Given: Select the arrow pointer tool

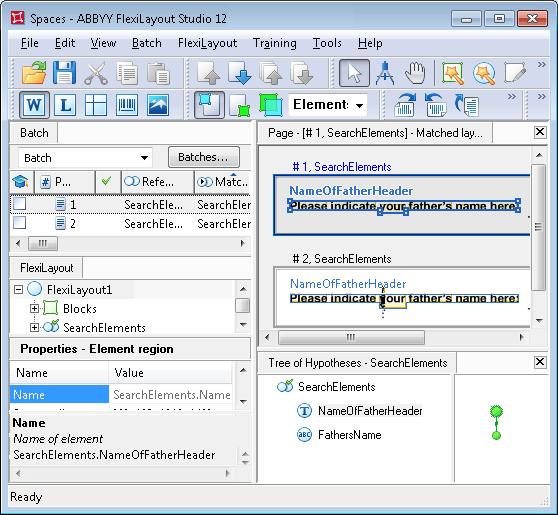Looking at the screenshot, I should 354,73.
